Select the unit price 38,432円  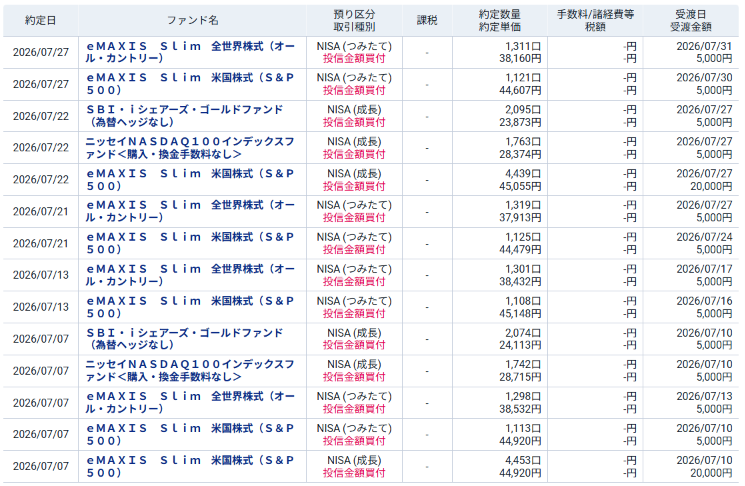520,281
